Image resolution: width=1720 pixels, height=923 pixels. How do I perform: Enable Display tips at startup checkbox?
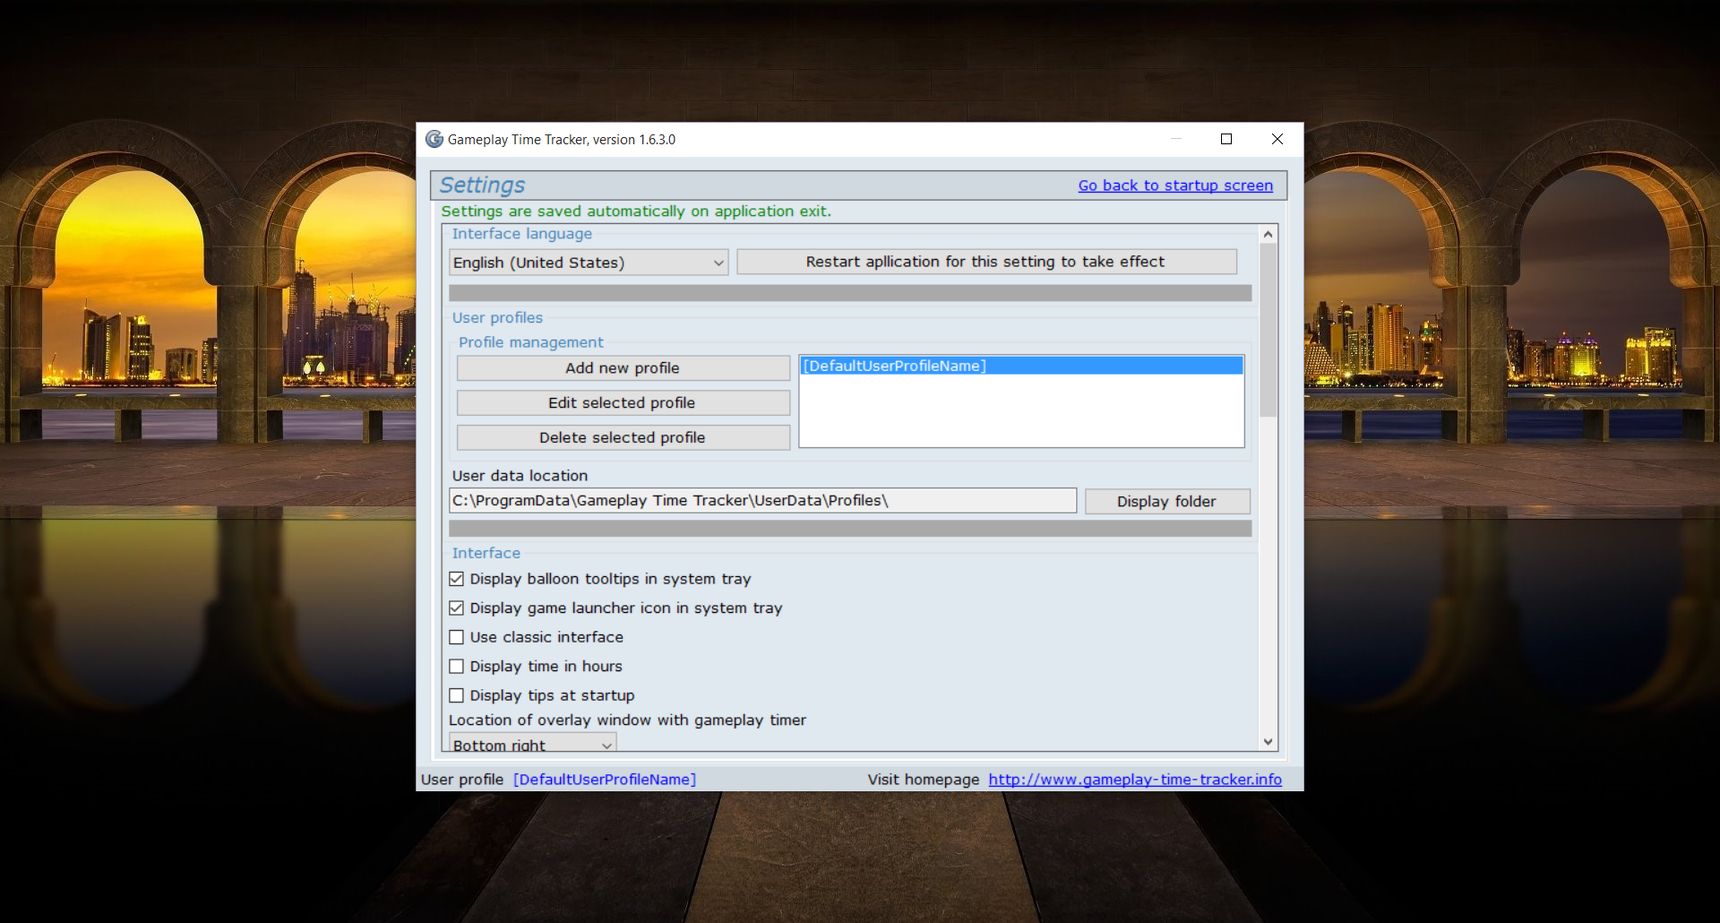pos(456,695)
